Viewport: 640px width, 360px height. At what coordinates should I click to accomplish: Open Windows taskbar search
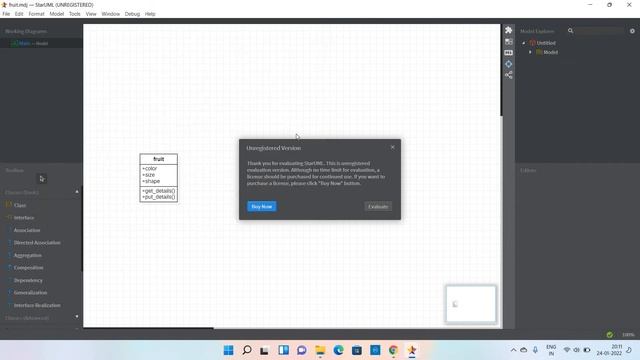[x=247, y=350]
